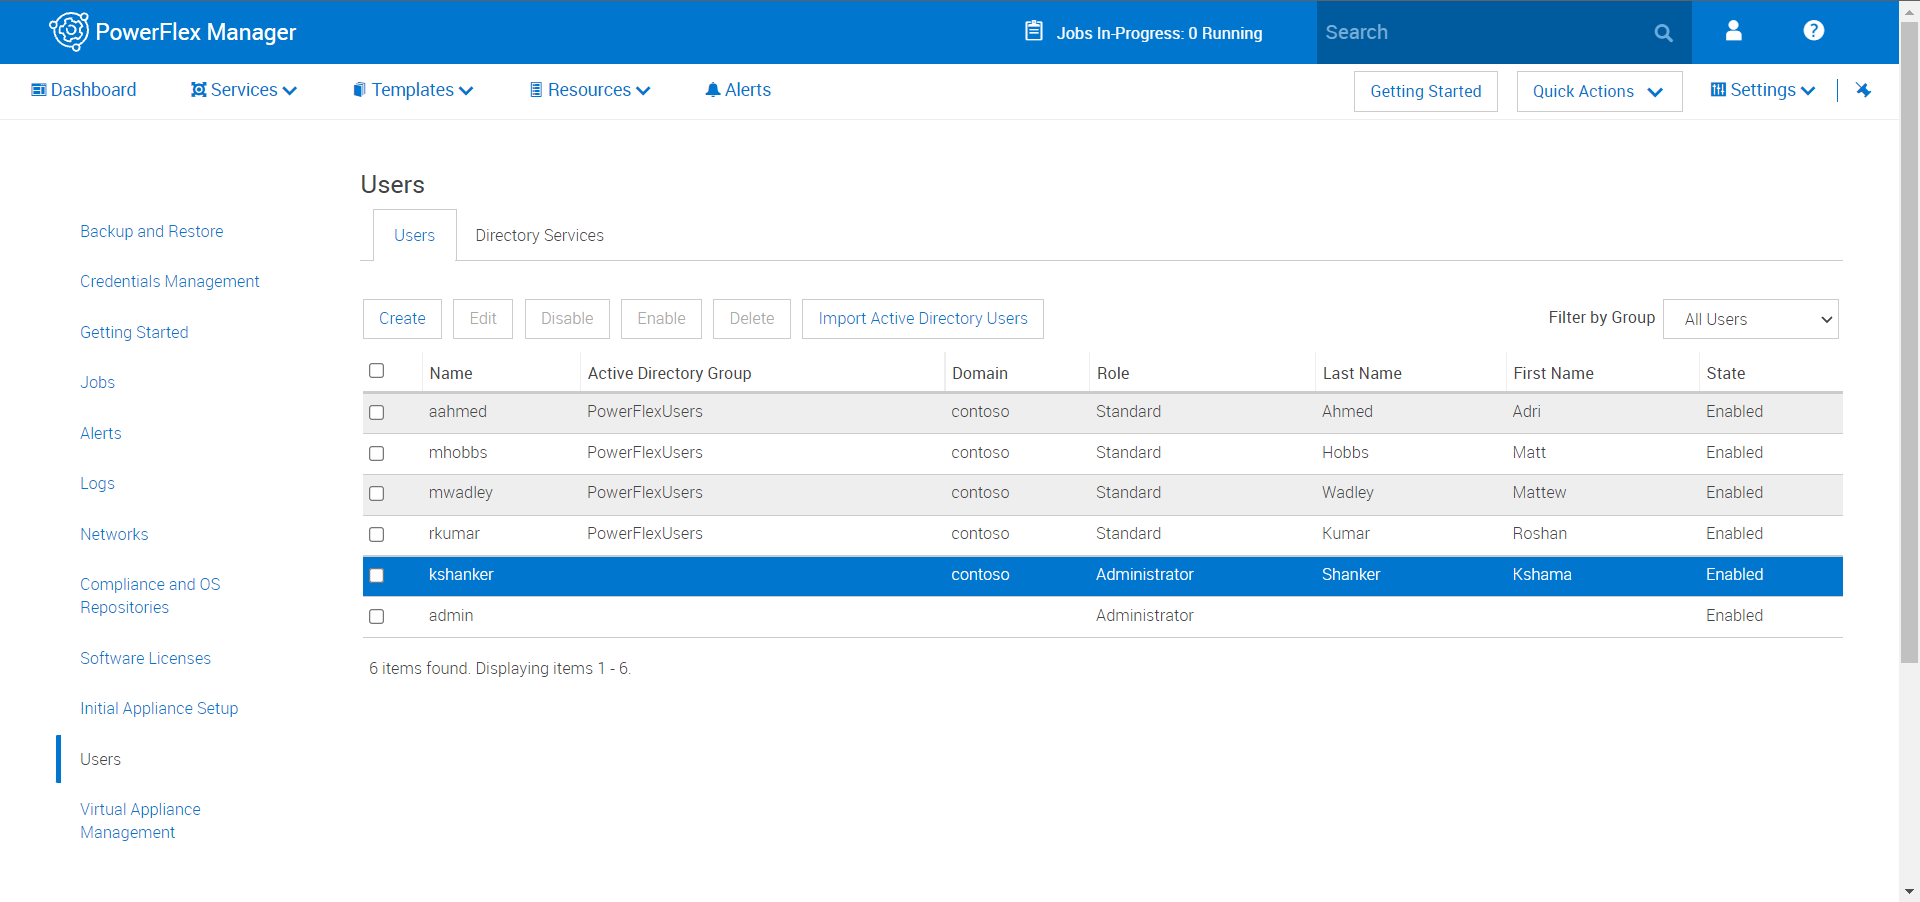Open the Quick Actions dropdown
This screenshot has width=1920, height=902.
click(1598, 91)
